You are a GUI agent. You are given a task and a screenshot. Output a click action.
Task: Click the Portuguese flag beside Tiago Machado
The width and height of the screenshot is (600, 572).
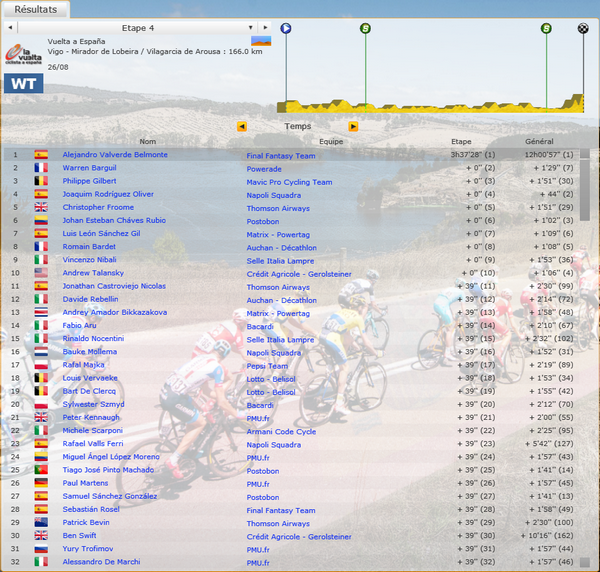[x=41, y=469]
